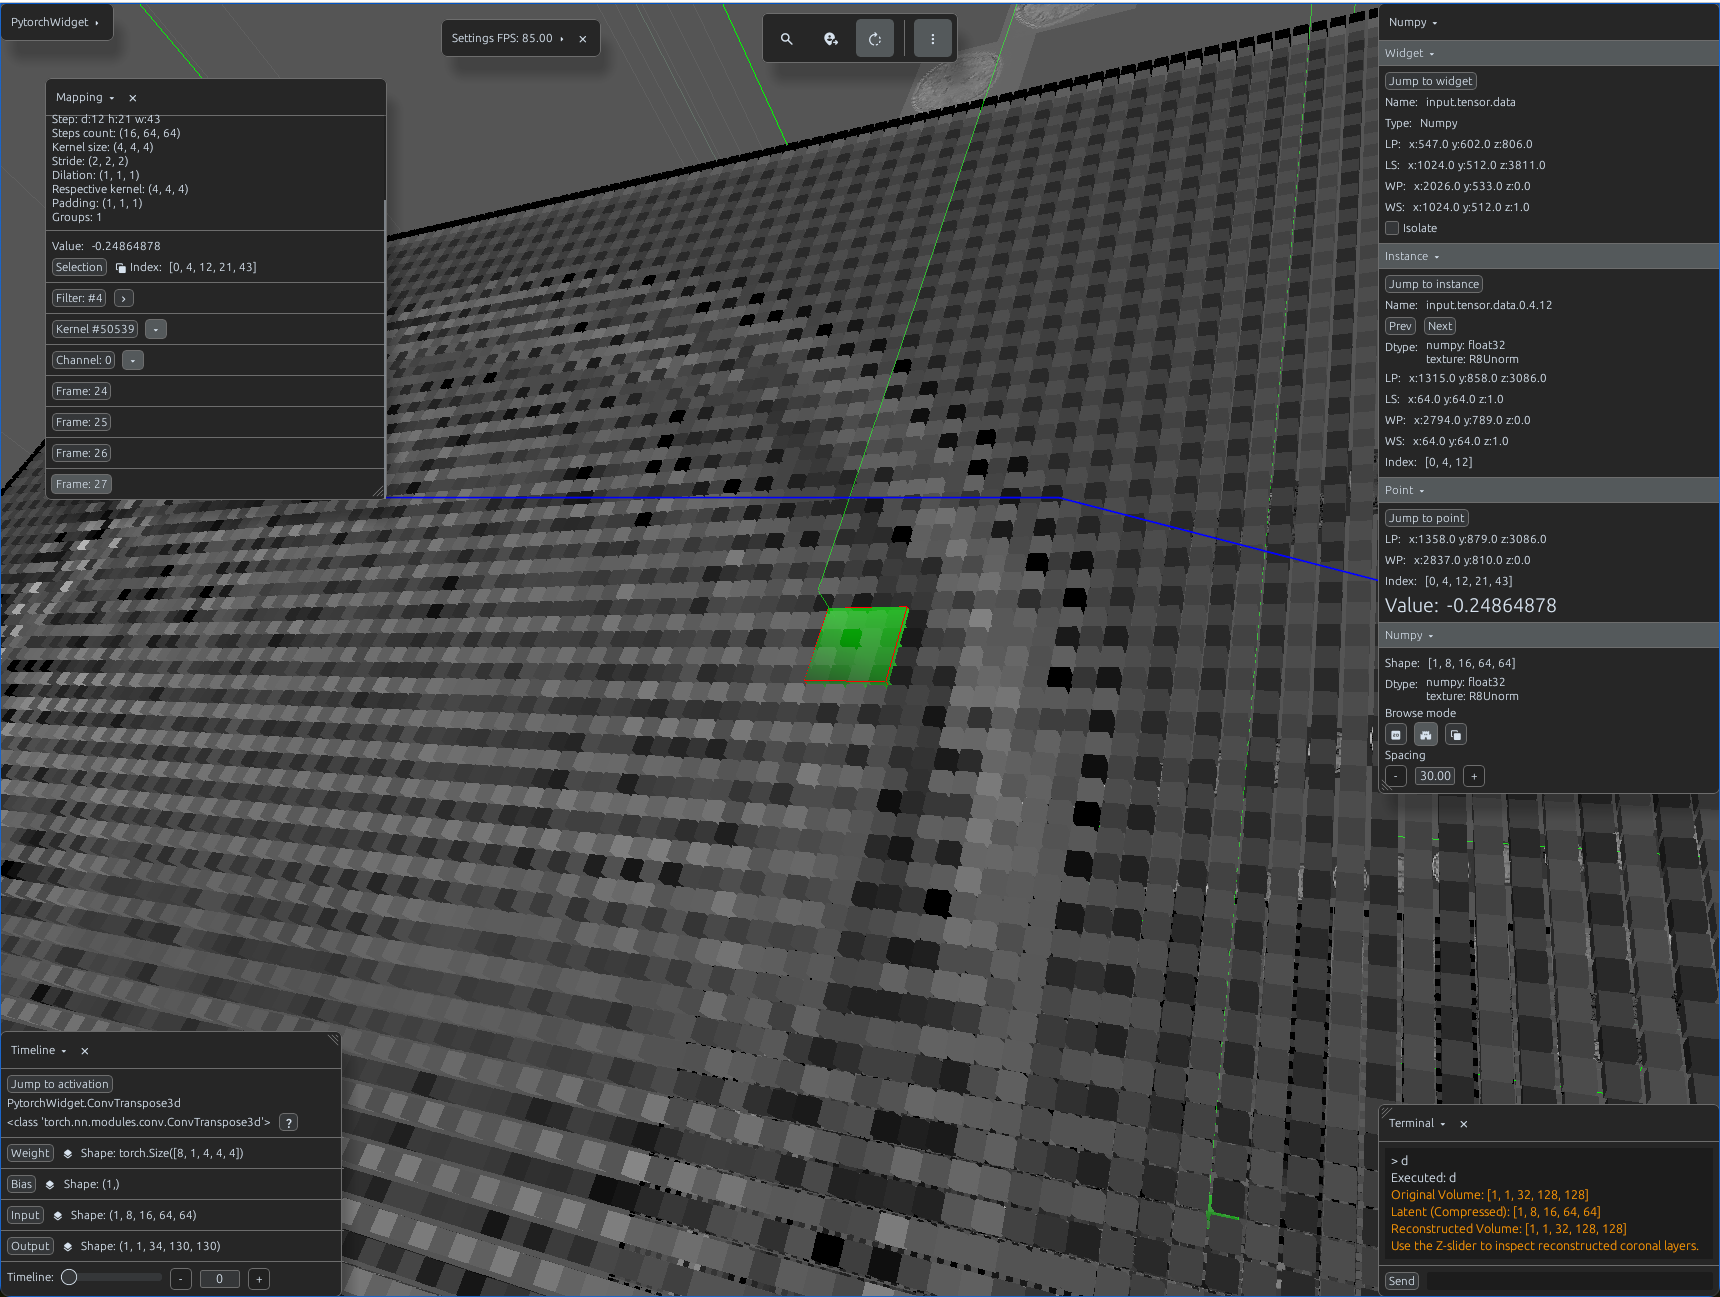This screenshot has width=1720, height=1297.
Task: Click the timeline value input field
Action: click(x=220, y=1279)
